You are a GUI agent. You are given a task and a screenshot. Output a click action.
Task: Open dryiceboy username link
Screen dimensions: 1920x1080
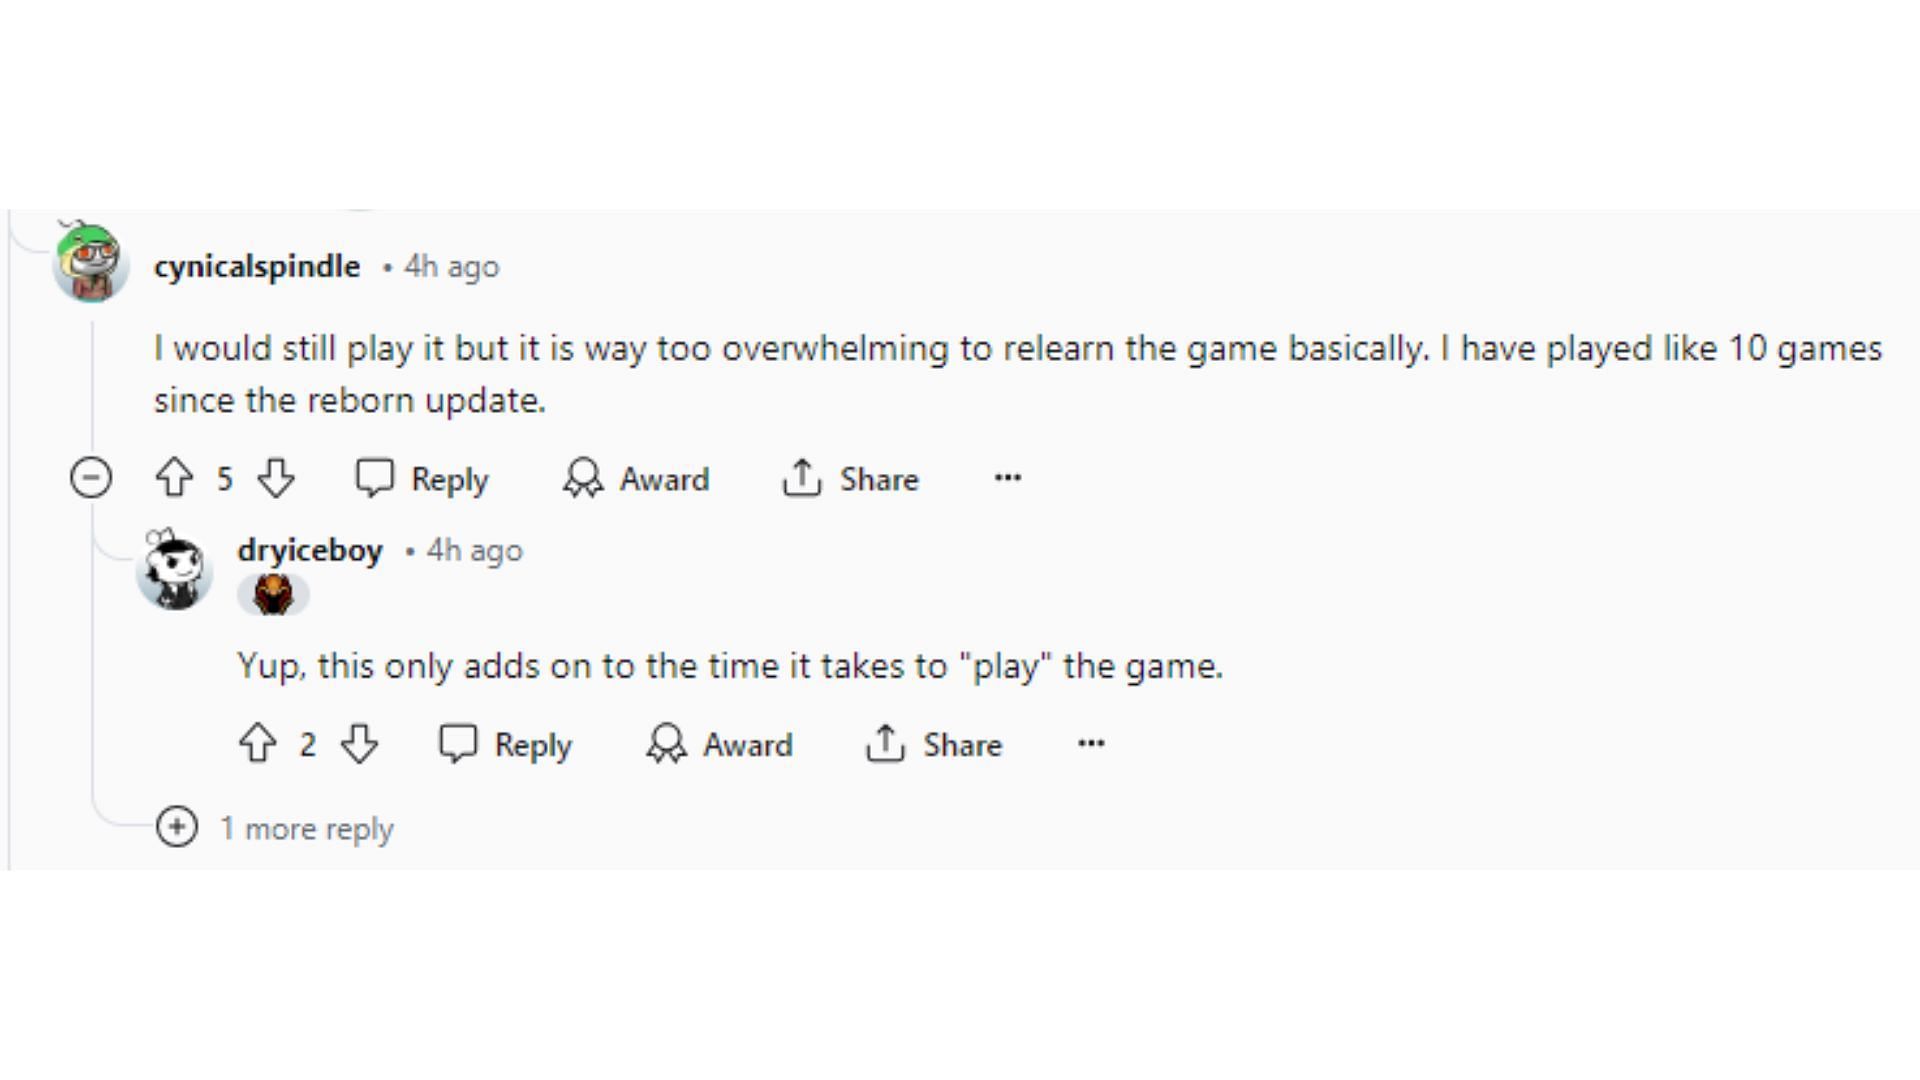[x=310, y=550]
